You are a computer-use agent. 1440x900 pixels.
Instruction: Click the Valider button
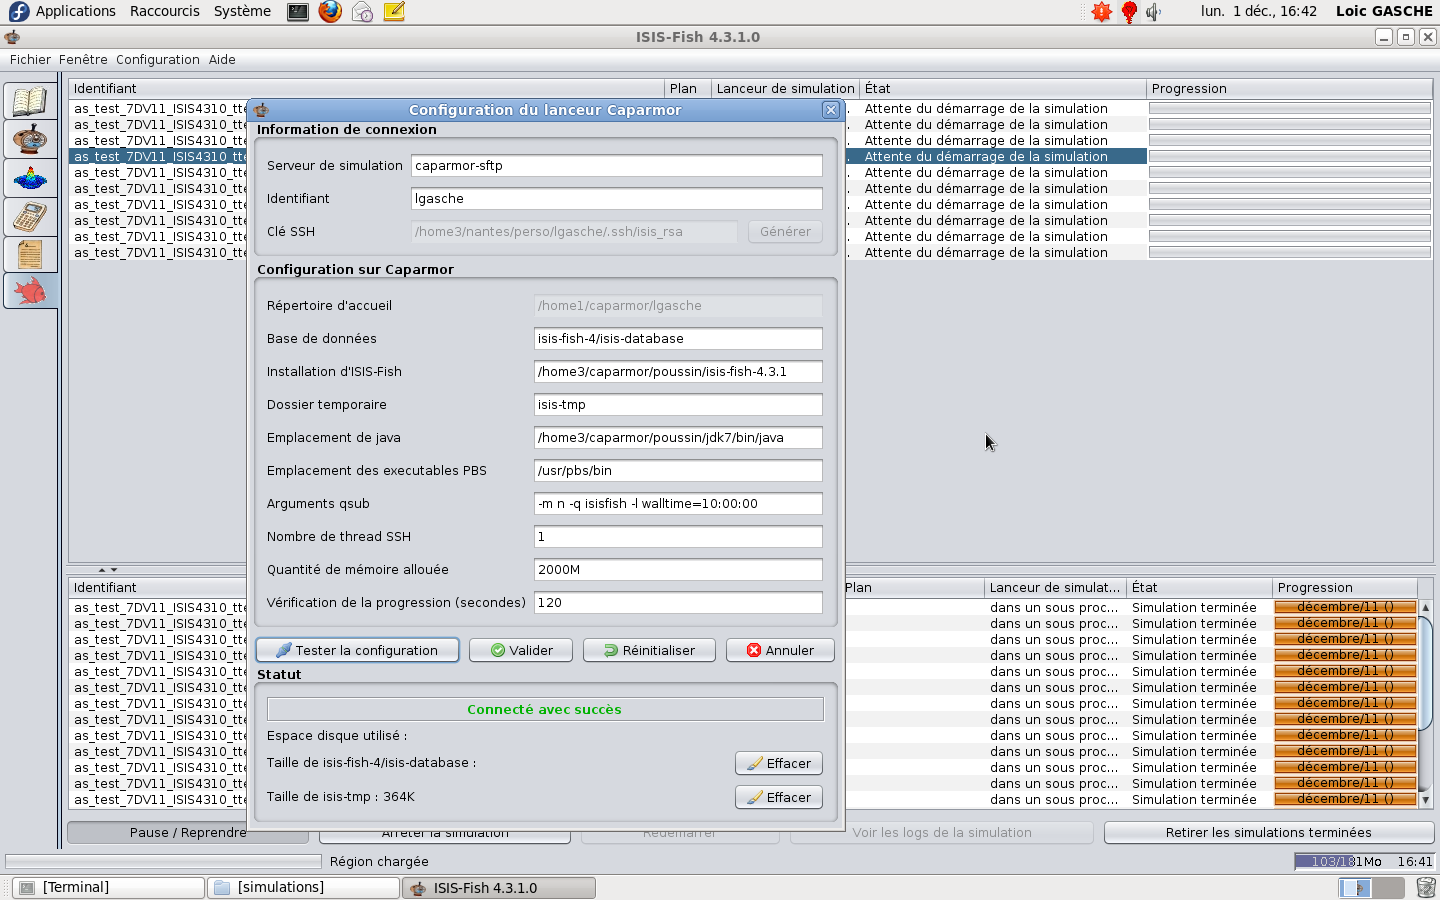click(x=521, y=650)
